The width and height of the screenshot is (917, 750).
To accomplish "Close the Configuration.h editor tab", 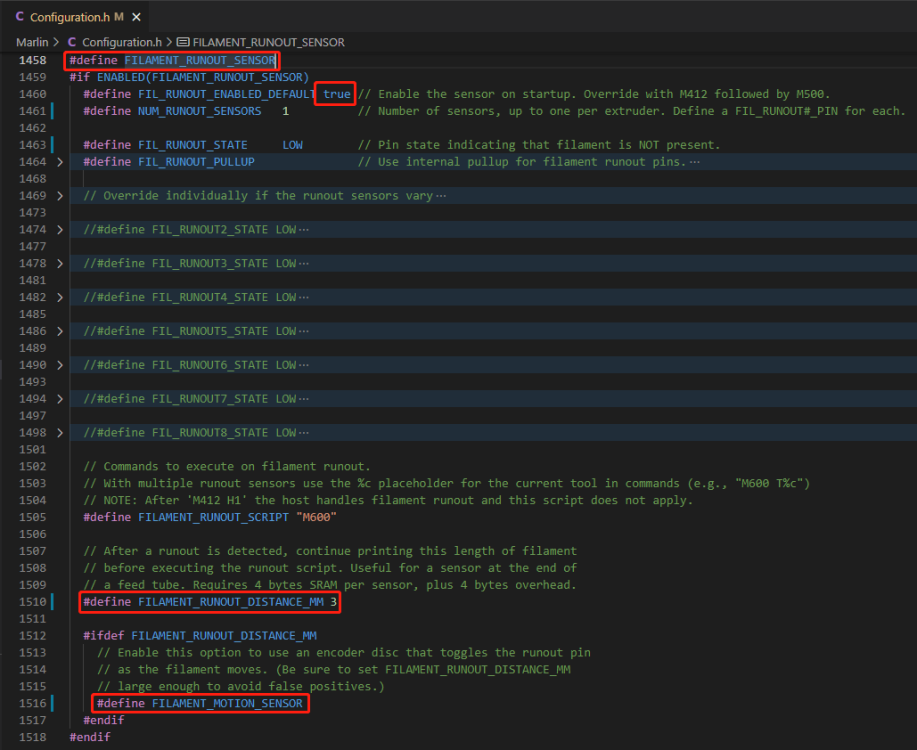I will [x=136, y=17].
